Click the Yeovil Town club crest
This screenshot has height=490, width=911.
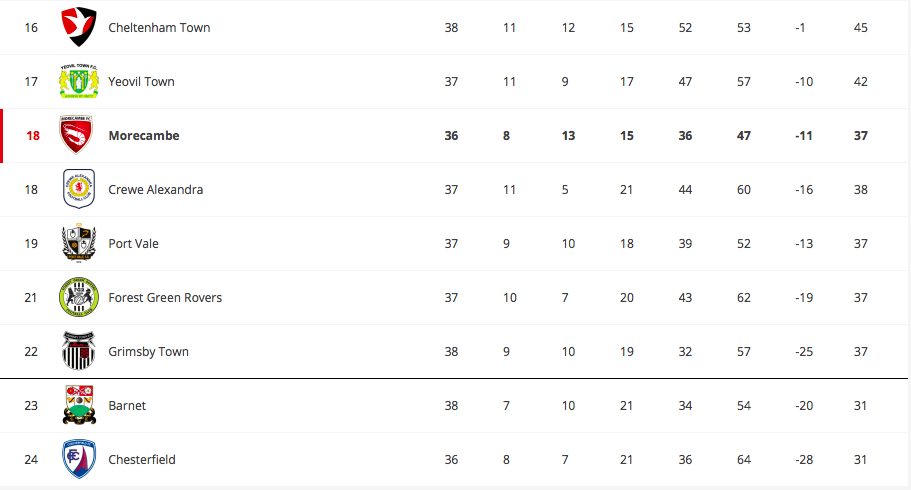click(x=78, y=81)
